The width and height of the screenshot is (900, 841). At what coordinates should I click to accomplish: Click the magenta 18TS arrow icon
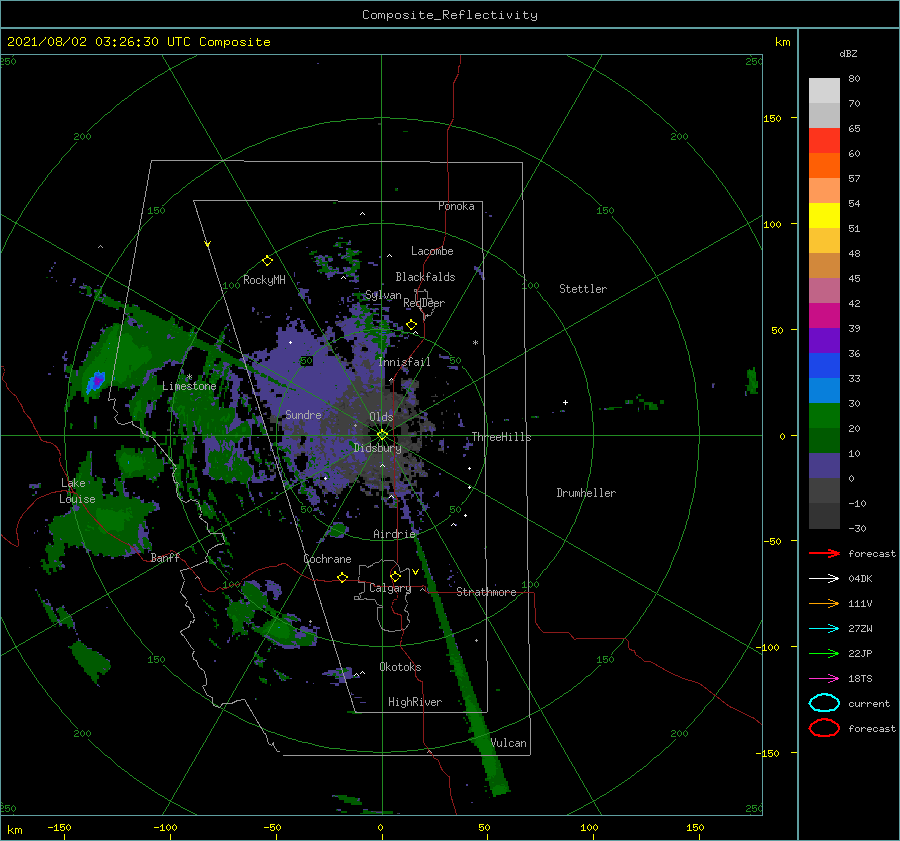point(824,679)
